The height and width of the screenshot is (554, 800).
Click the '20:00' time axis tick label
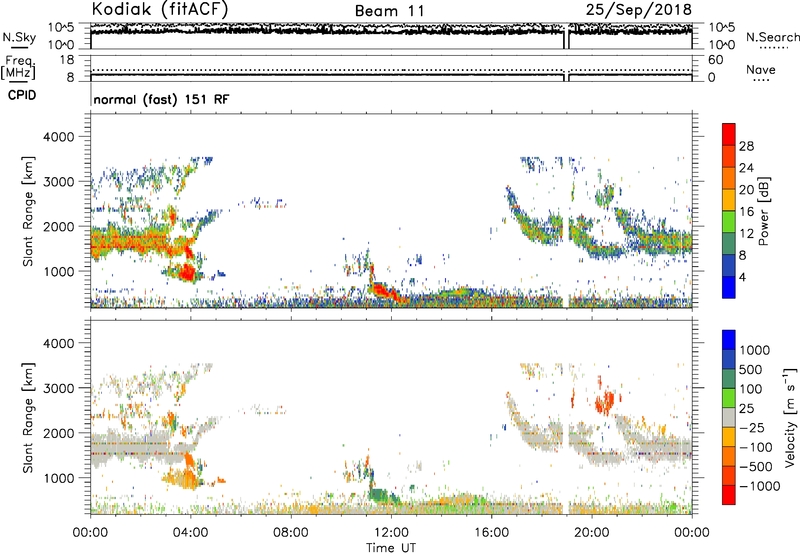[592, 533]
